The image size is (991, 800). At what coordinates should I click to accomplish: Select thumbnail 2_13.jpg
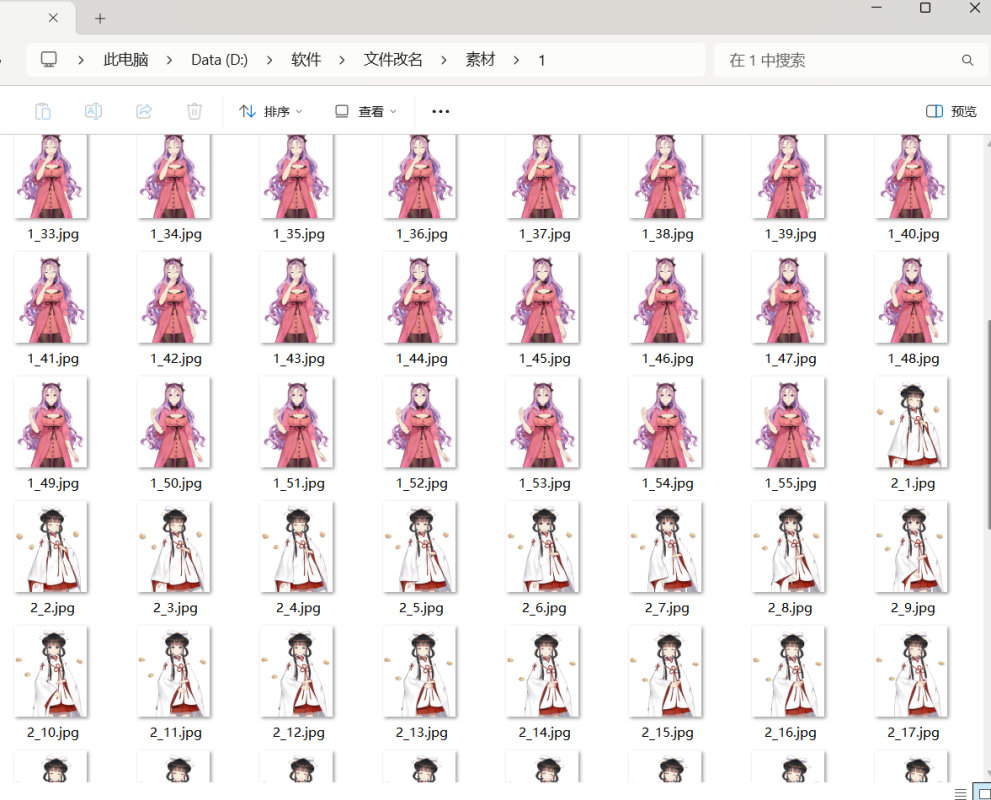420,671
